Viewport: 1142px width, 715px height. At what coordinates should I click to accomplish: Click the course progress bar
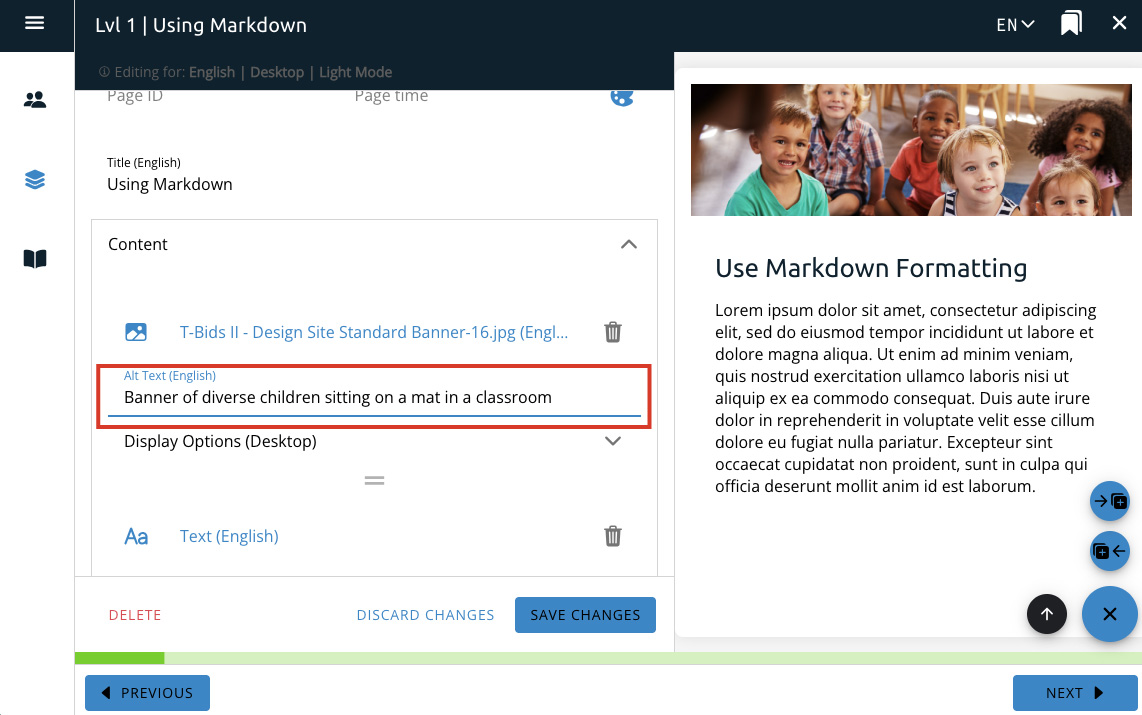pyautogui.click(x=608, y=658)
